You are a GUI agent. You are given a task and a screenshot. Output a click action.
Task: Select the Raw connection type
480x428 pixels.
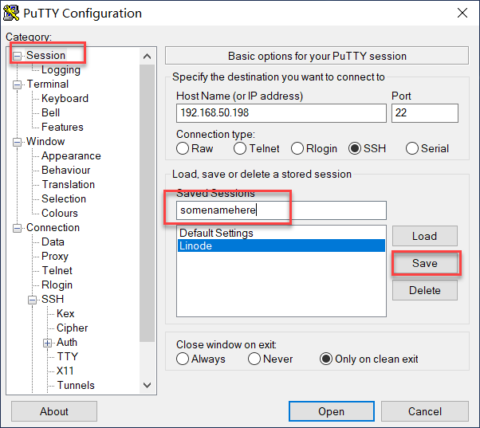(x=195, y=148)
